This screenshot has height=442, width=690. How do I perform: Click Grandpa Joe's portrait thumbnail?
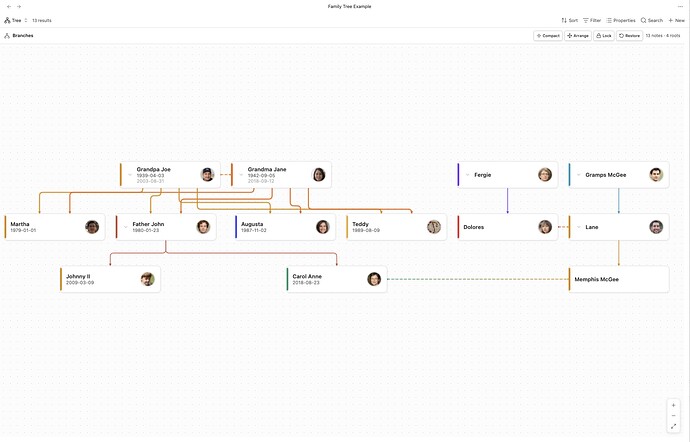(207, 175)
